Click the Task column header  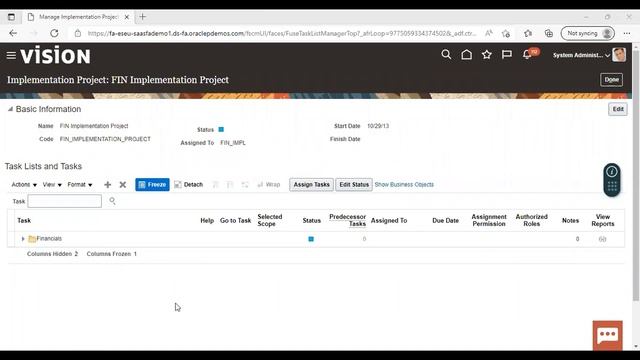click(x=24, y=220)
